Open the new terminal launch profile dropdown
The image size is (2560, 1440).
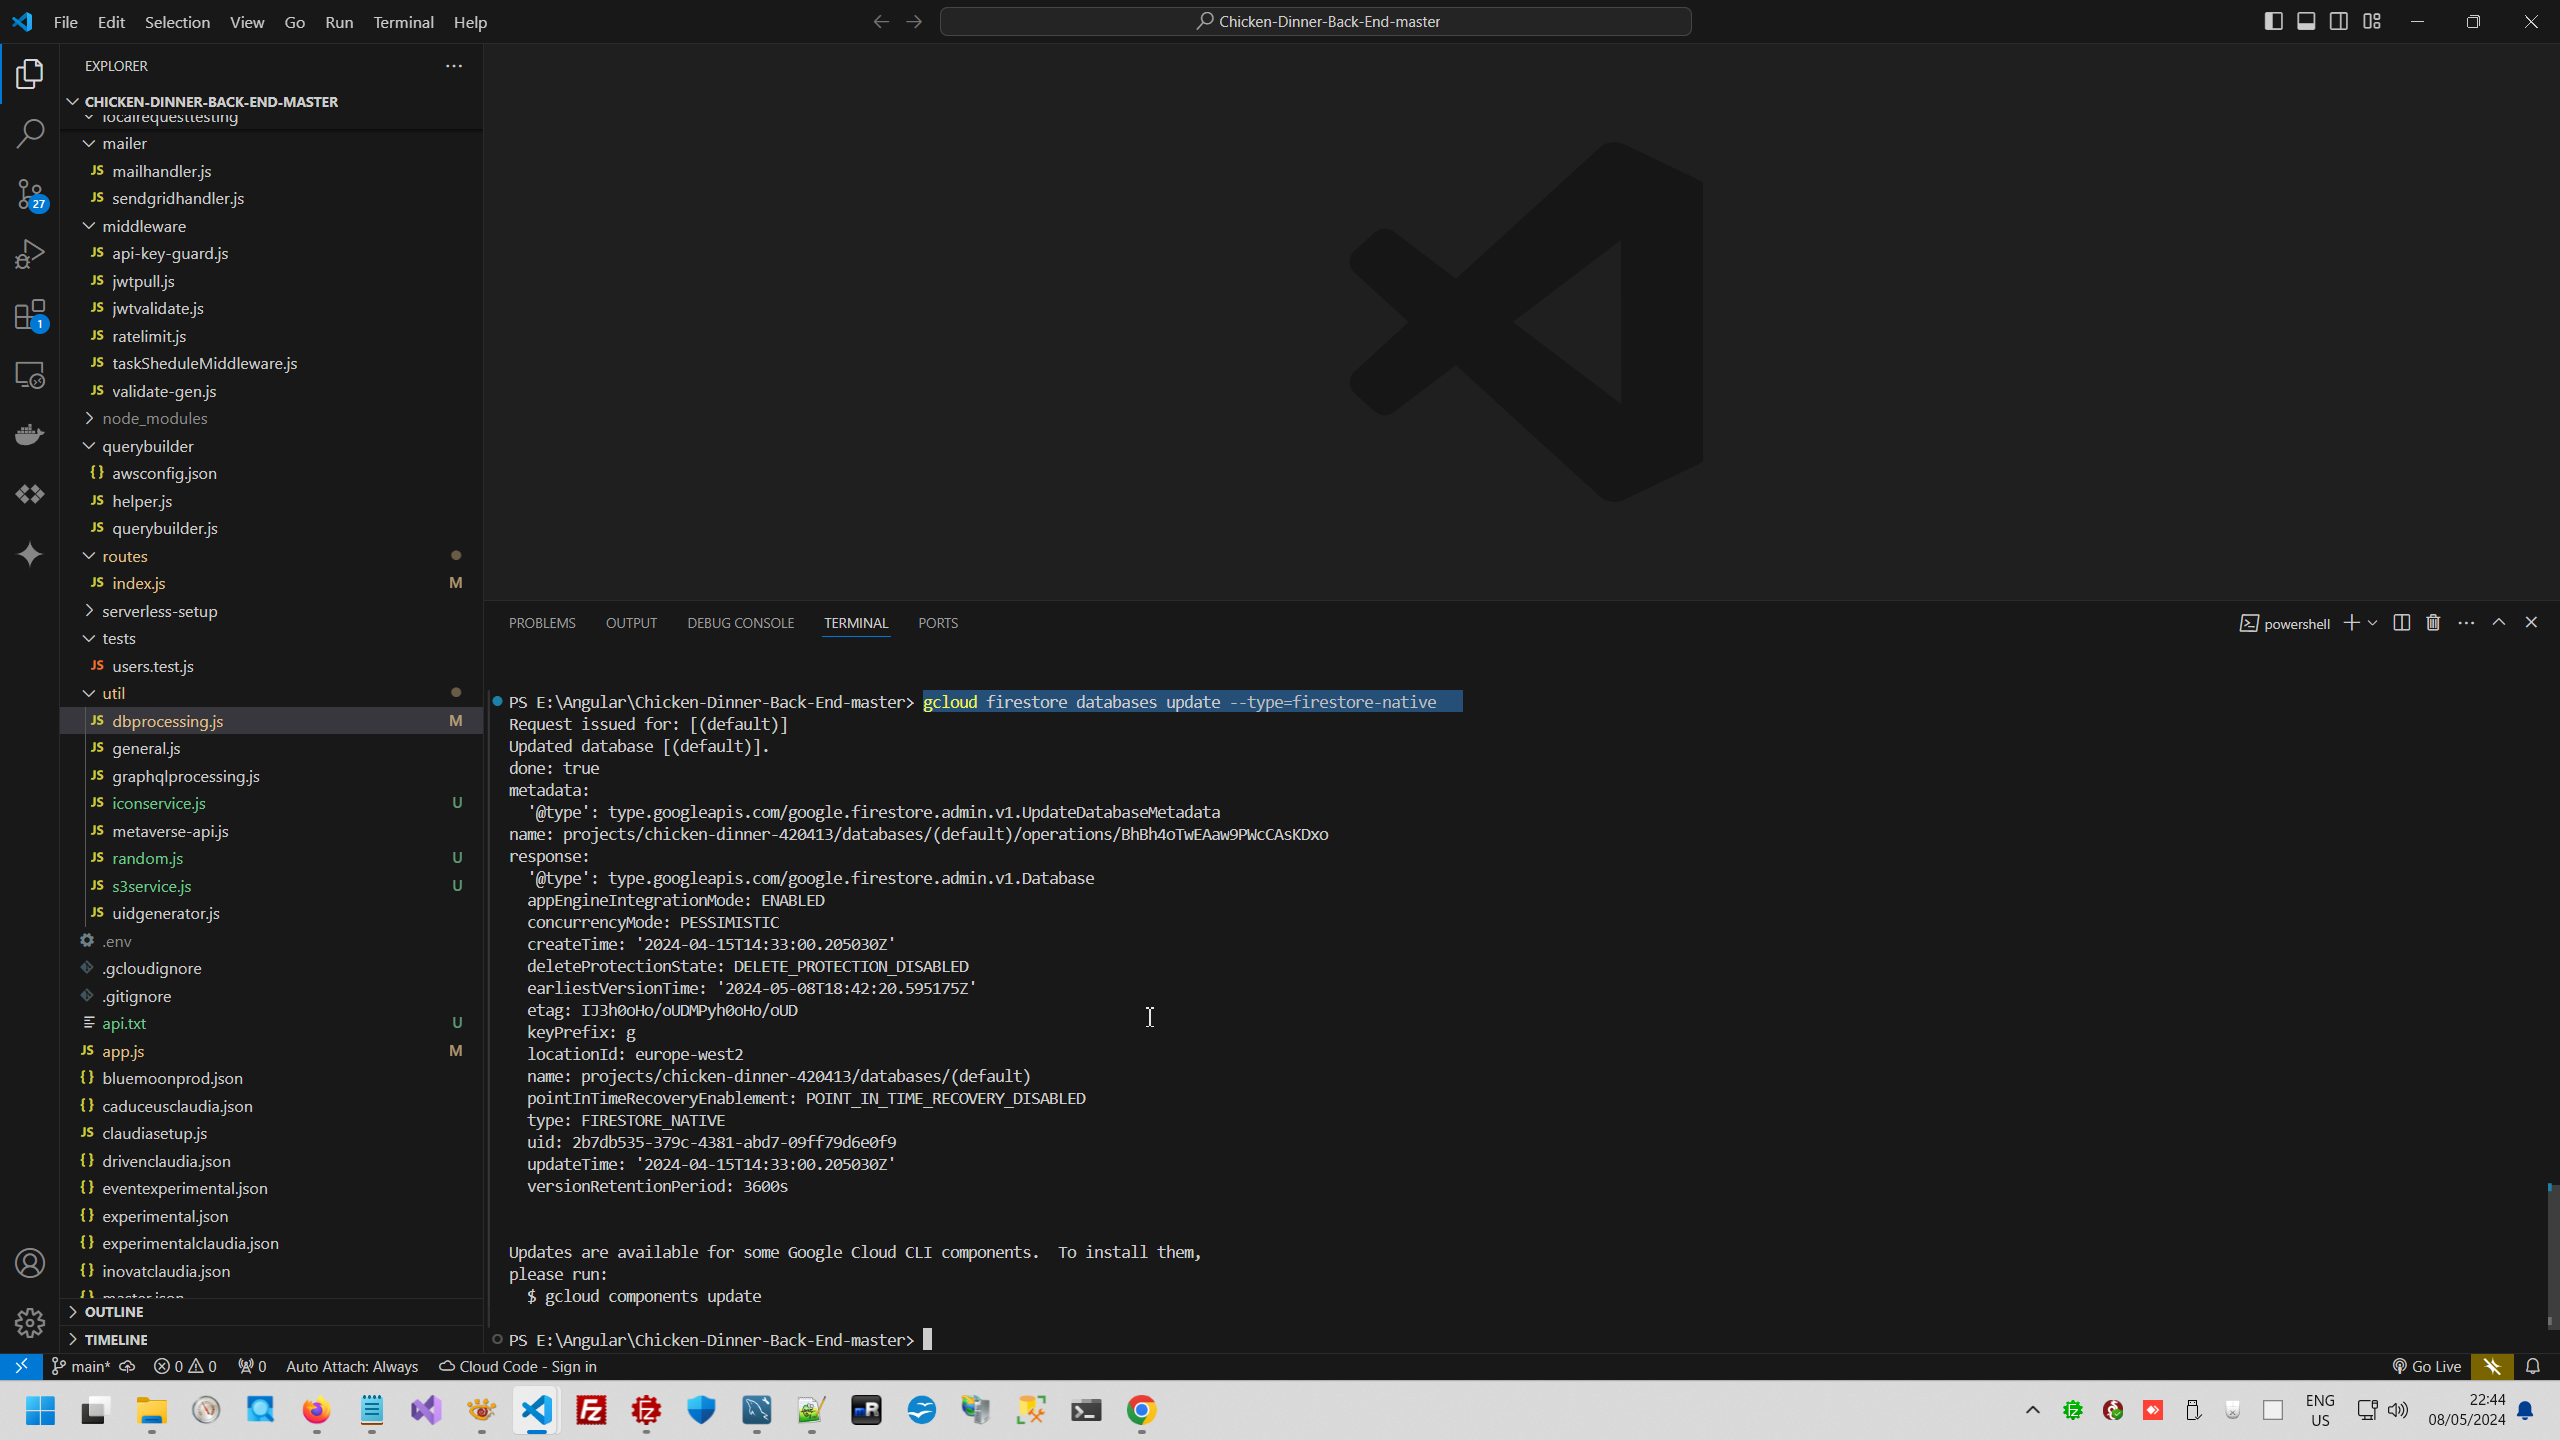coord(2372,623)
